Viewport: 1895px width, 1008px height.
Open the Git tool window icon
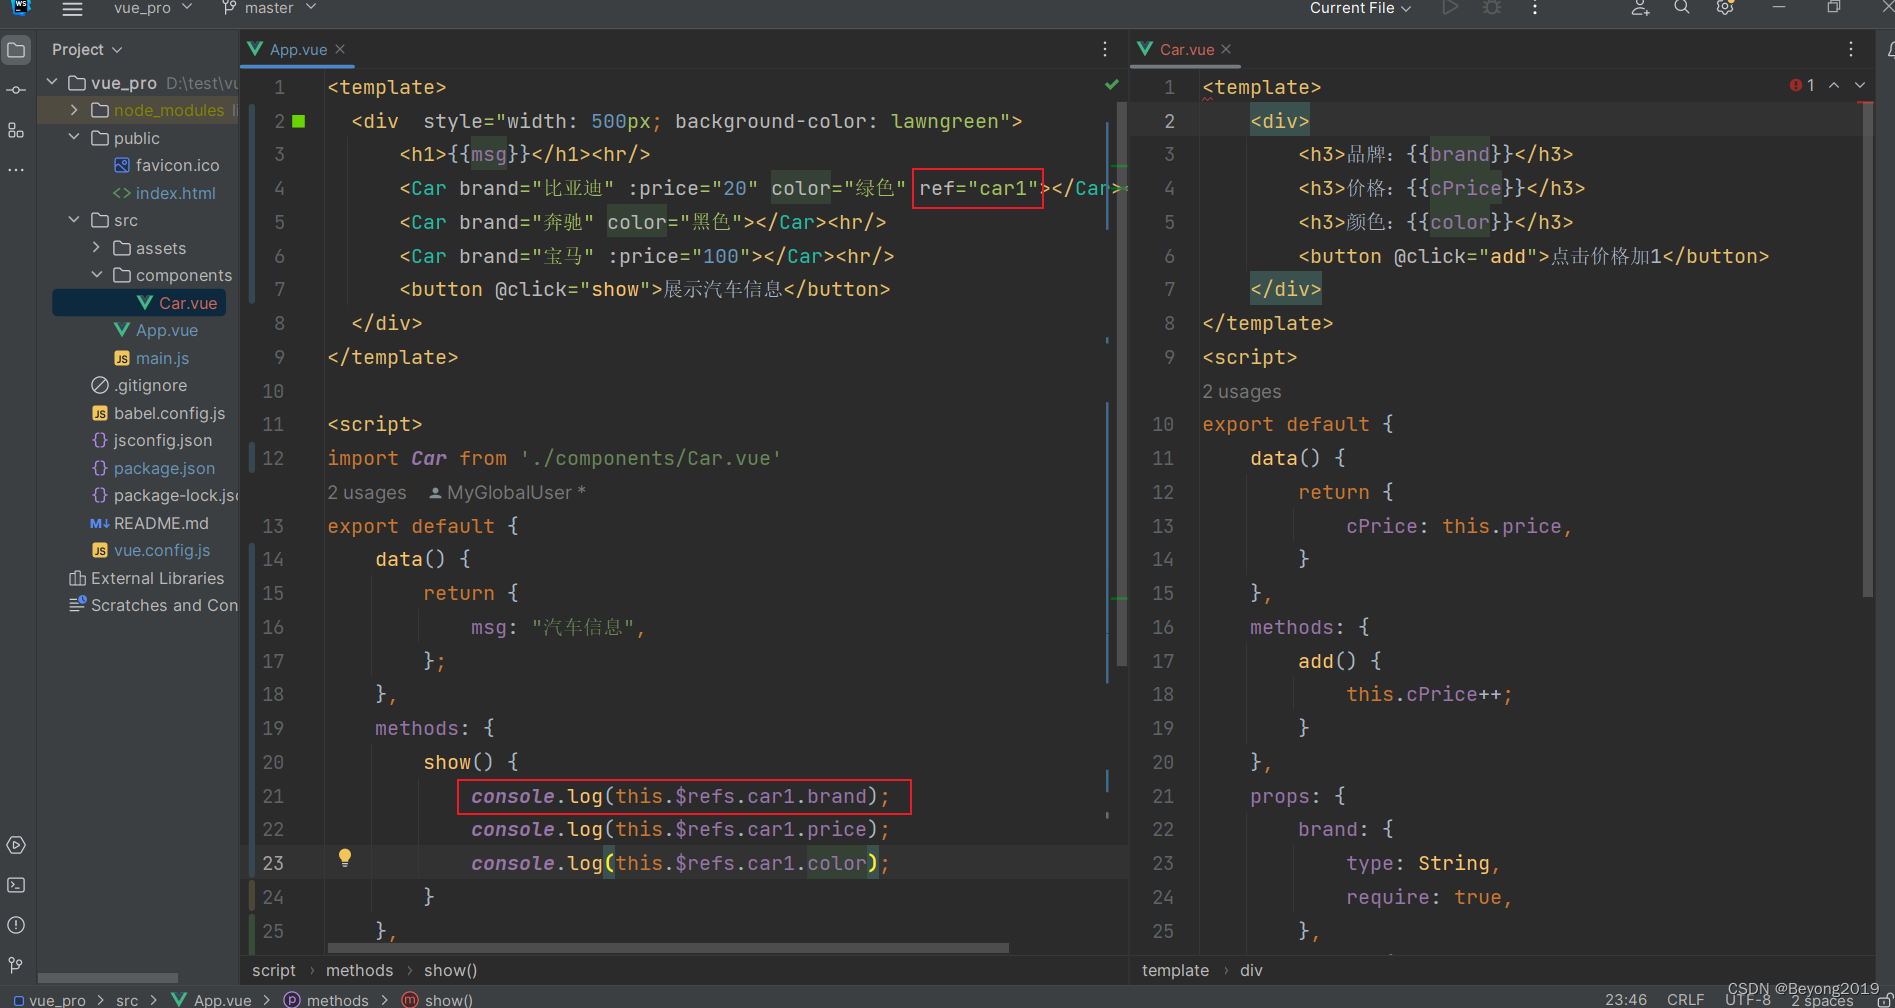16,965
